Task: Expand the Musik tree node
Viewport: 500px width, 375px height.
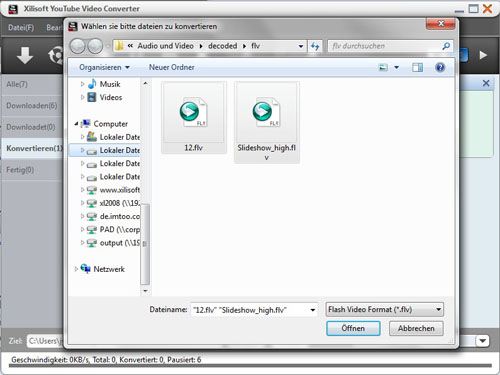Action: coord(82,84)
